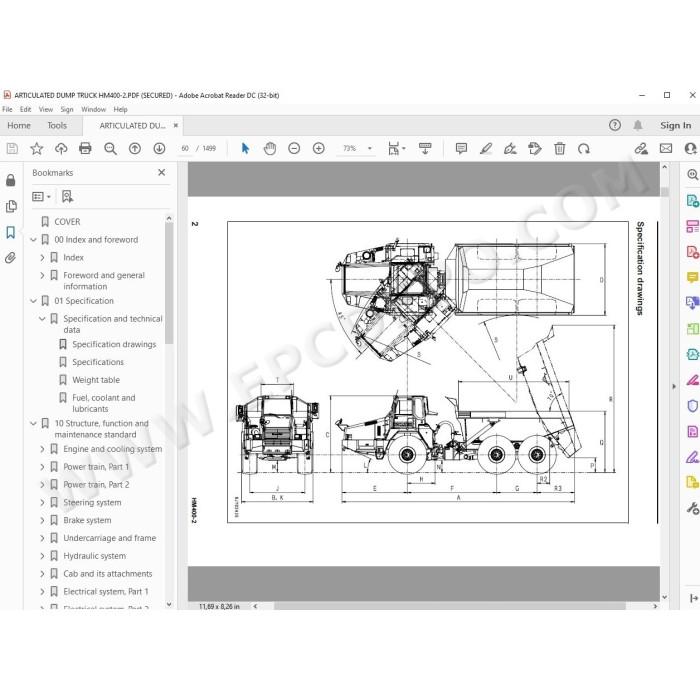Choose the selection arrow tool
This screenshot has width=700, height=700.
pos(245,148)
